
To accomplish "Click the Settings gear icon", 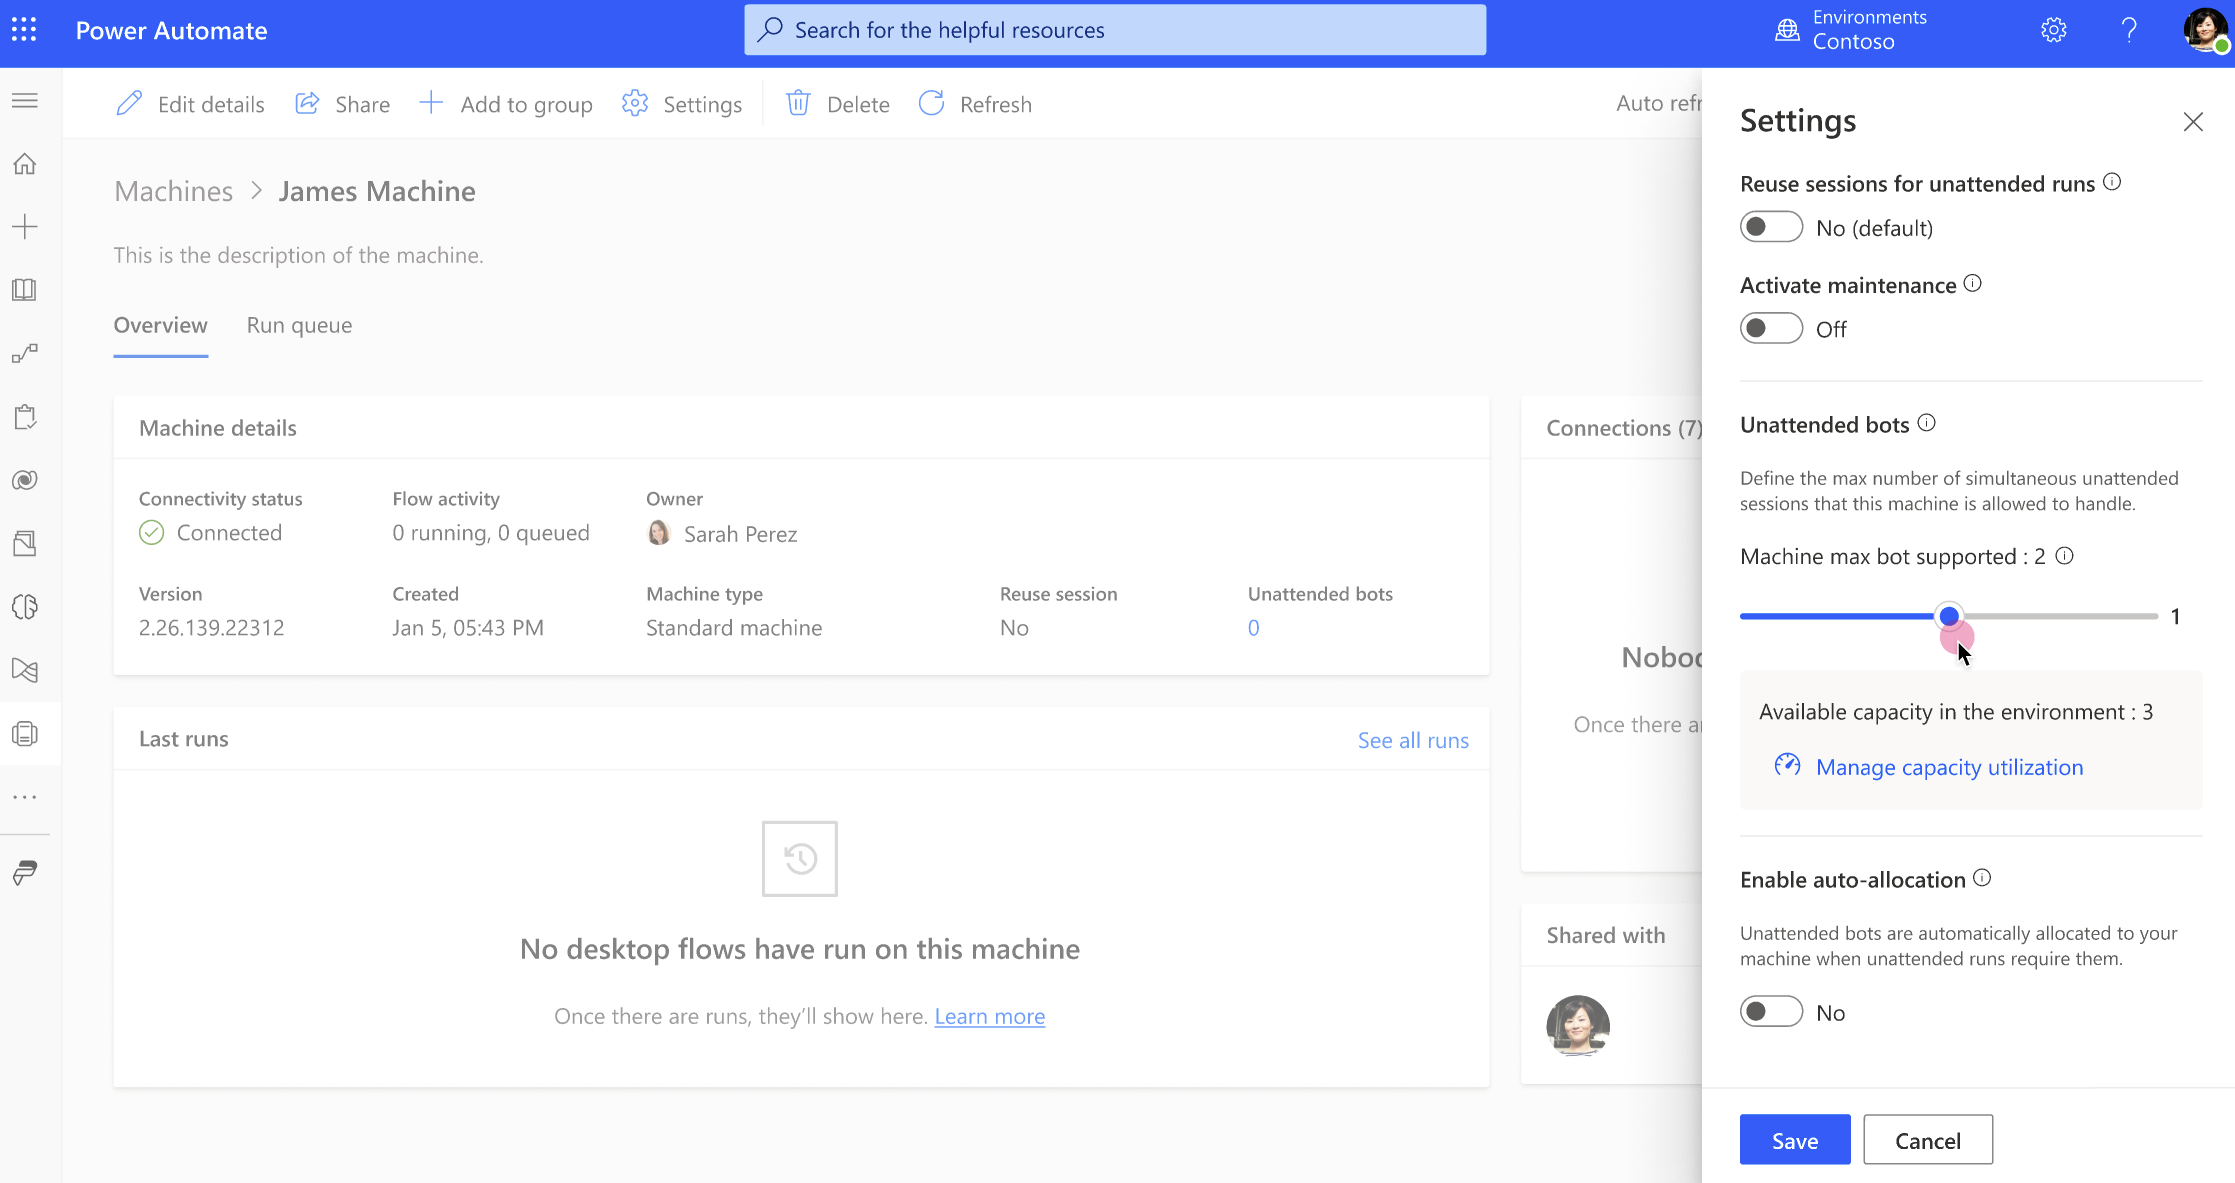I will pos(2055,30).
